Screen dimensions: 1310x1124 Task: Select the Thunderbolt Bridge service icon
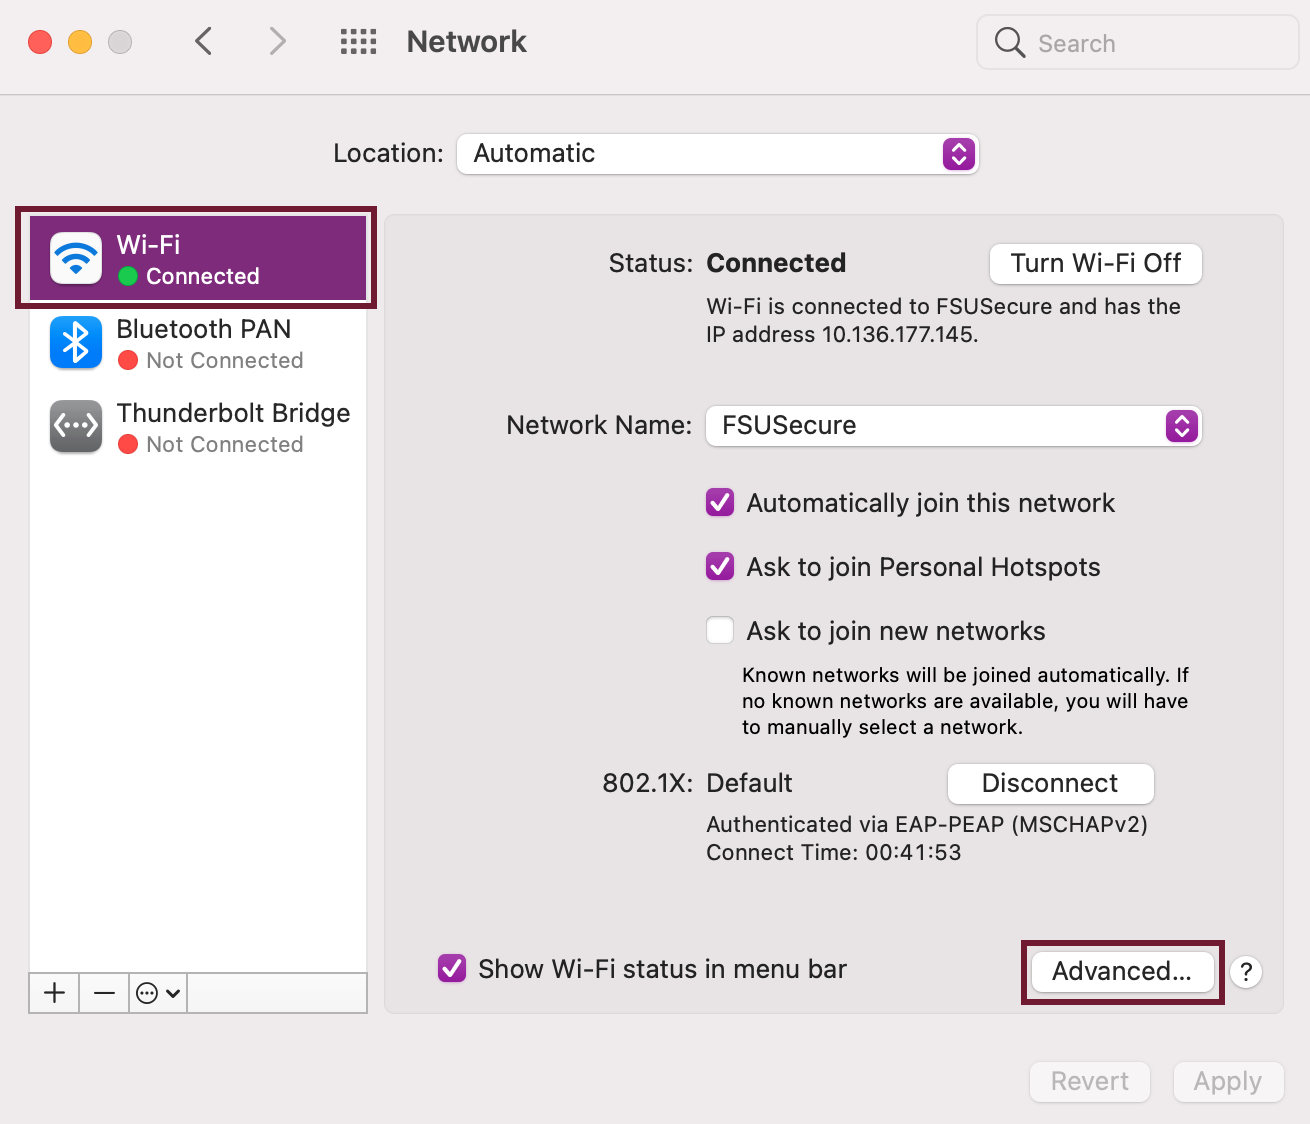tap(75, 426)
